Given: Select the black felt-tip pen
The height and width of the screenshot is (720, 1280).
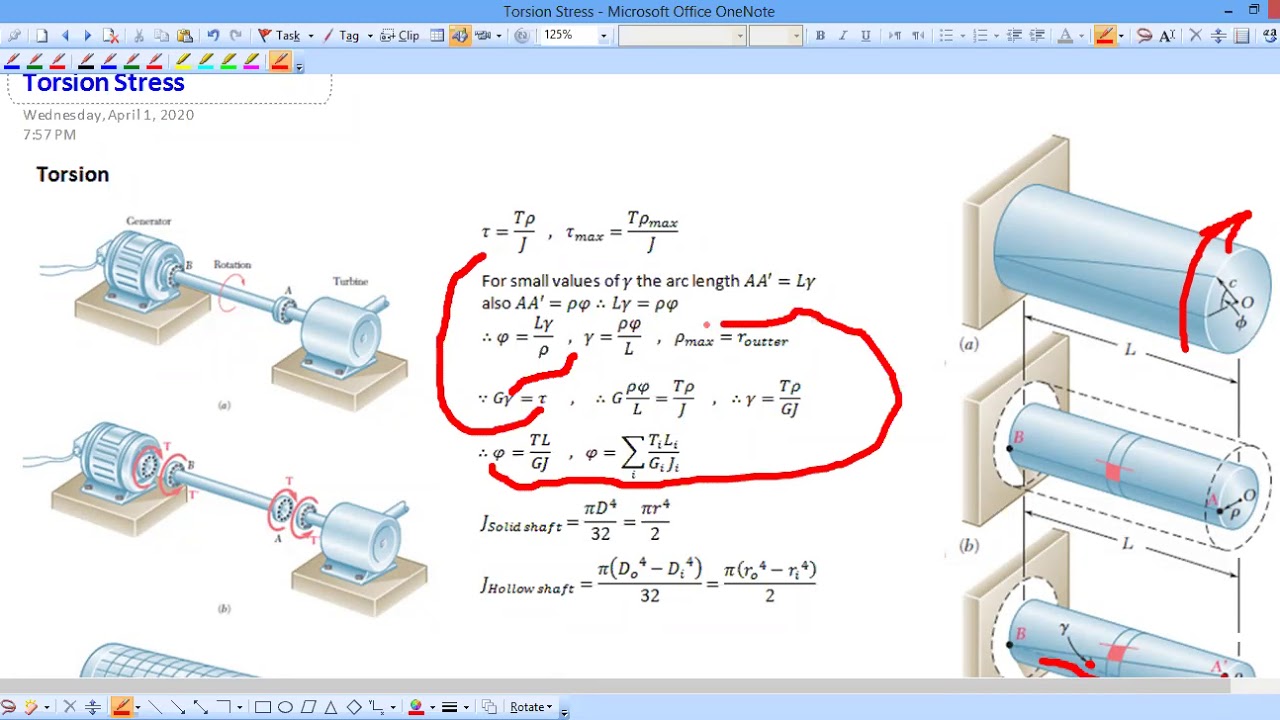Looking at the screenshot, I should [86, 61].
